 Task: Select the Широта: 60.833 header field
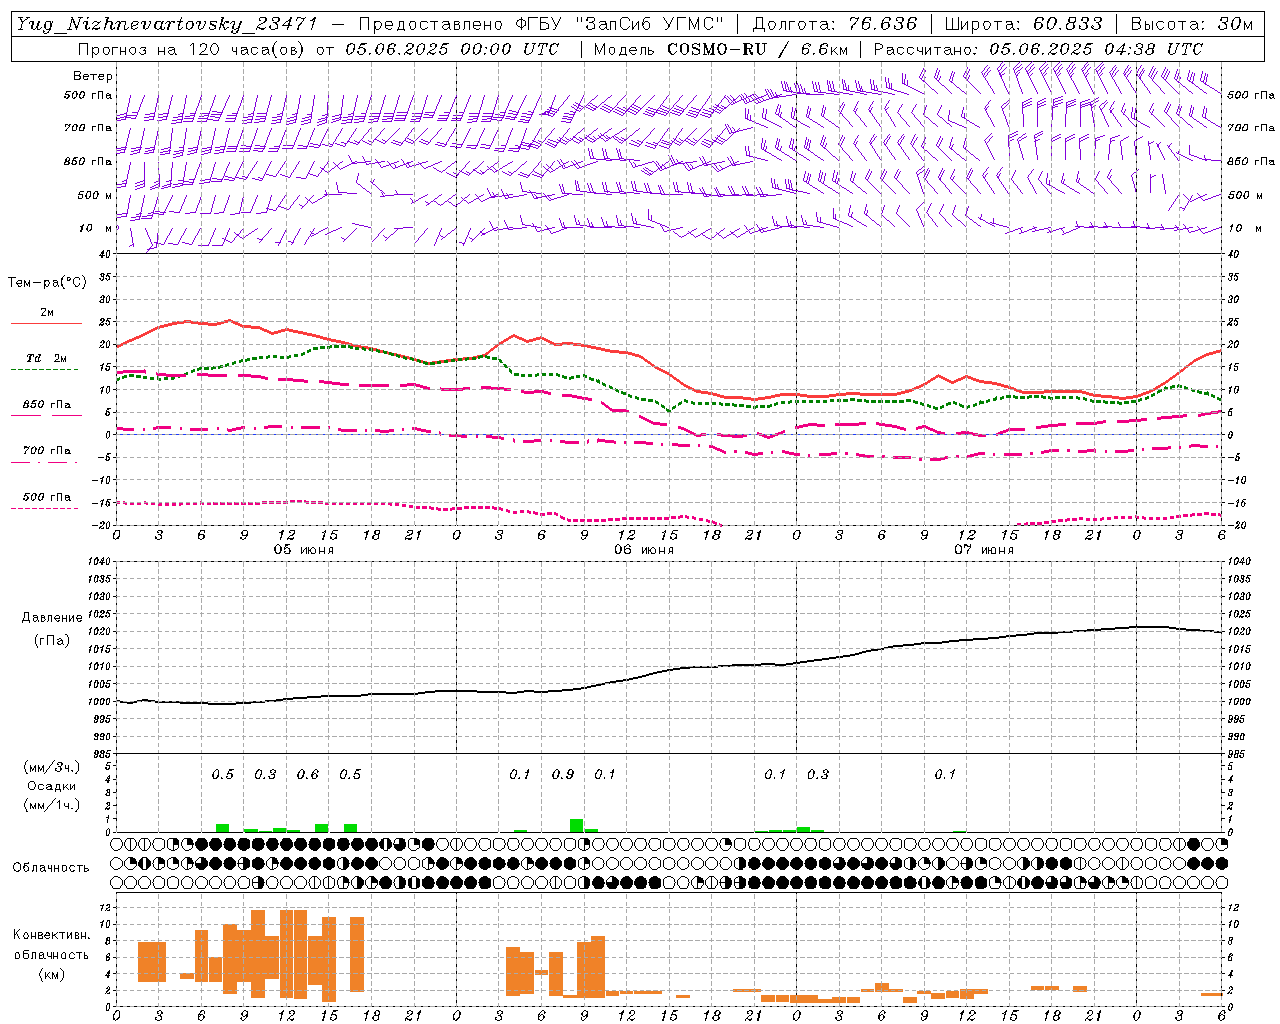pyautogui.click(x=1023, y=24)
